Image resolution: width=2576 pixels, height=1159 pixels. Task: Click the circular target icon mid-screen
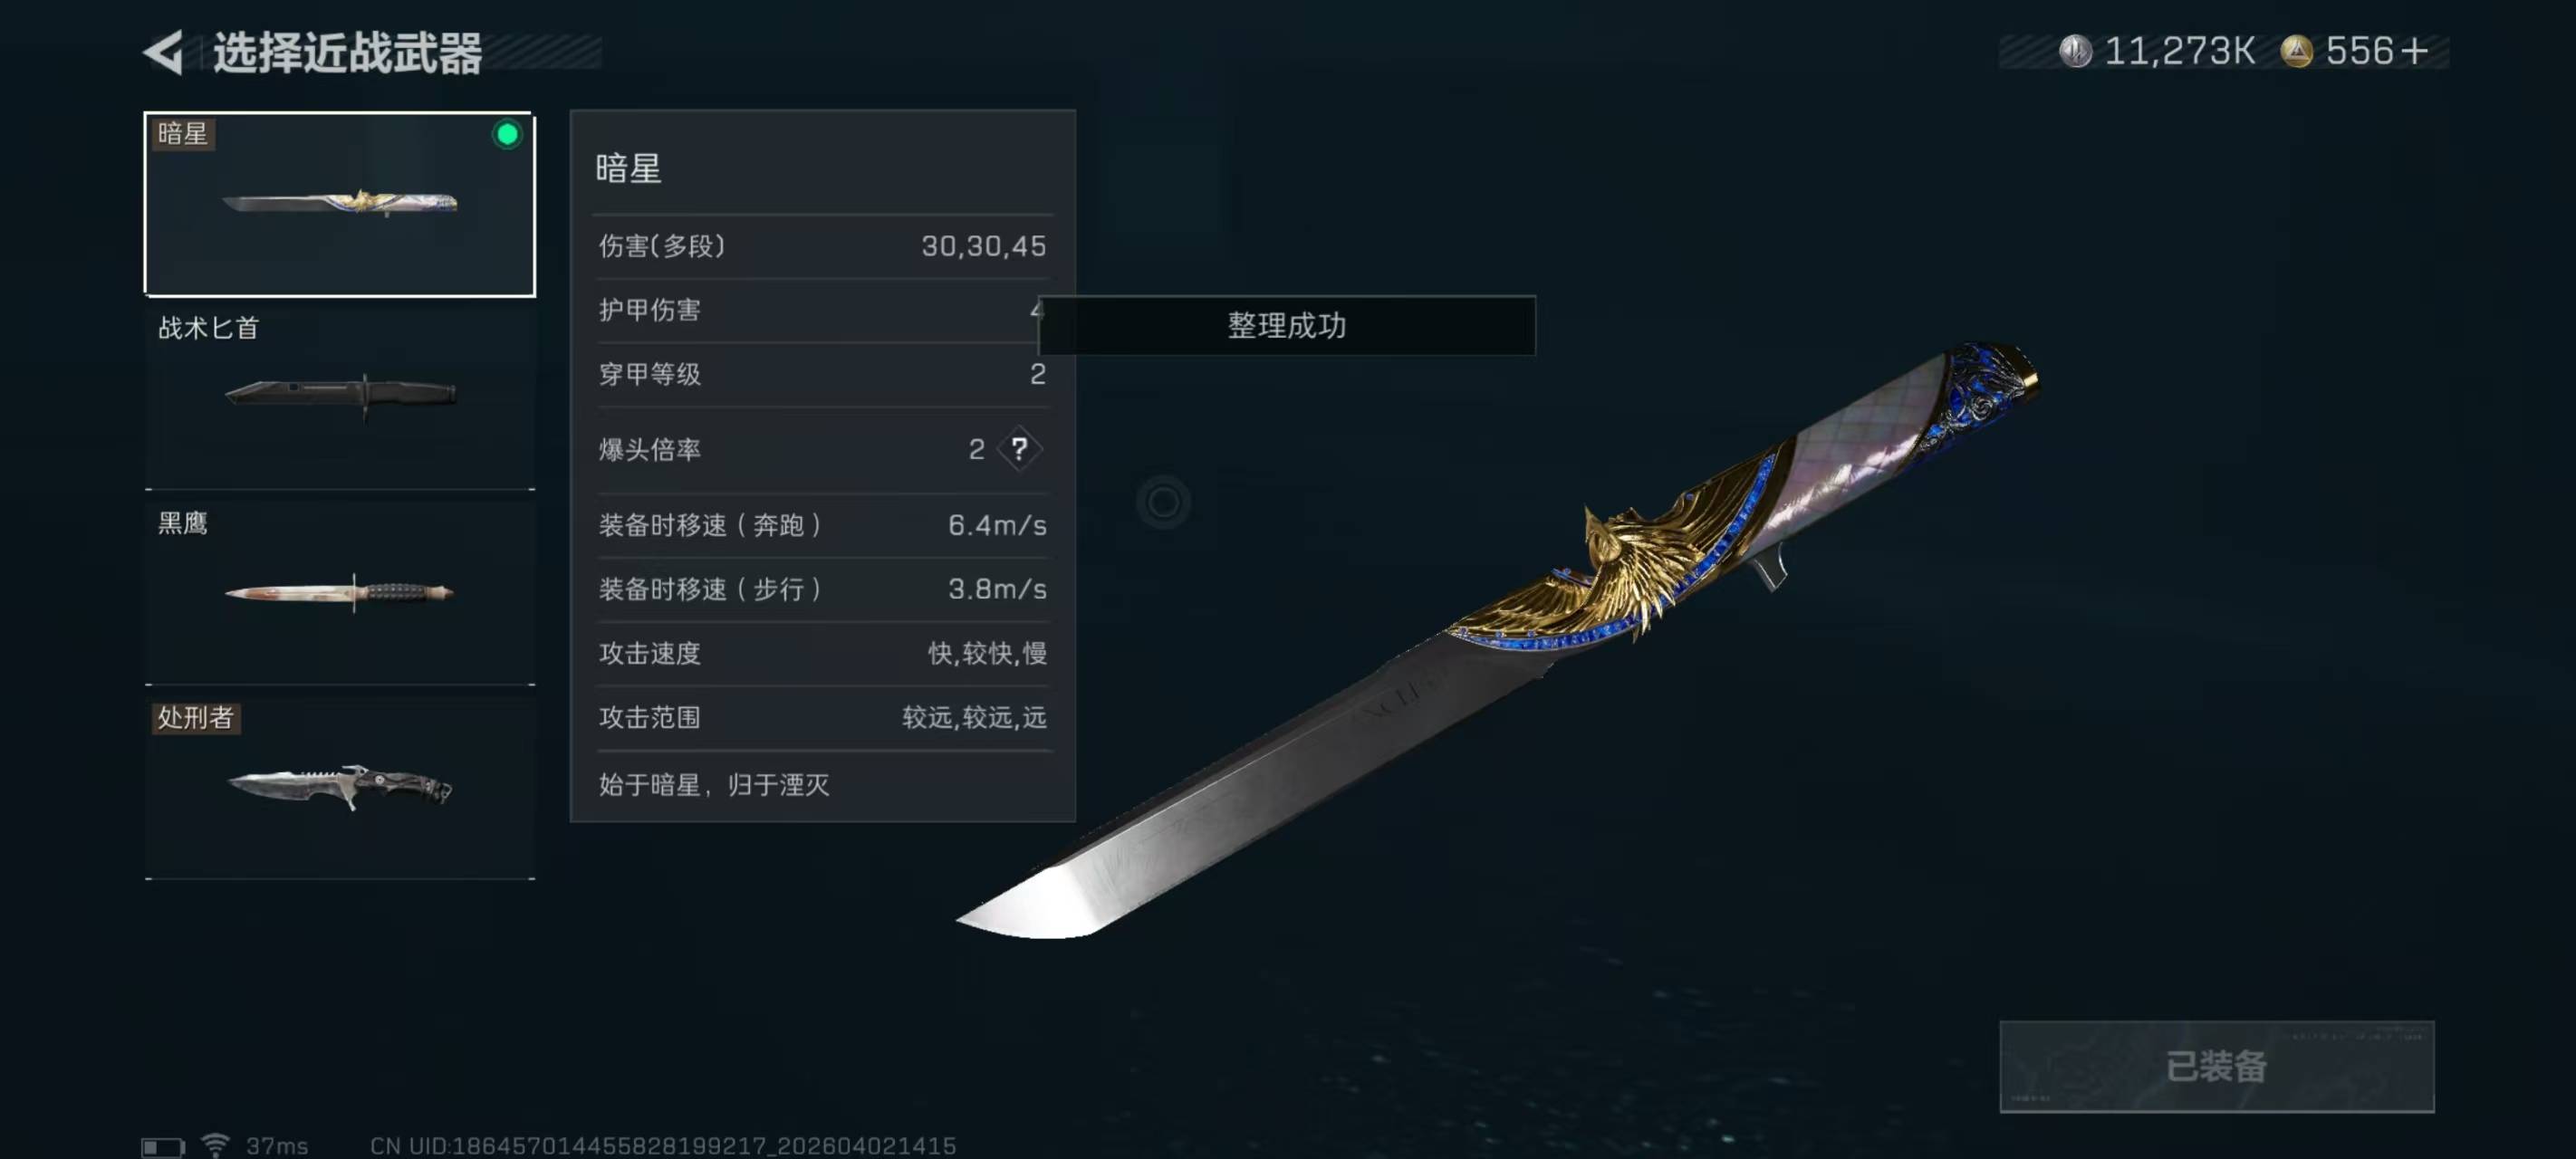point(1163,502)
